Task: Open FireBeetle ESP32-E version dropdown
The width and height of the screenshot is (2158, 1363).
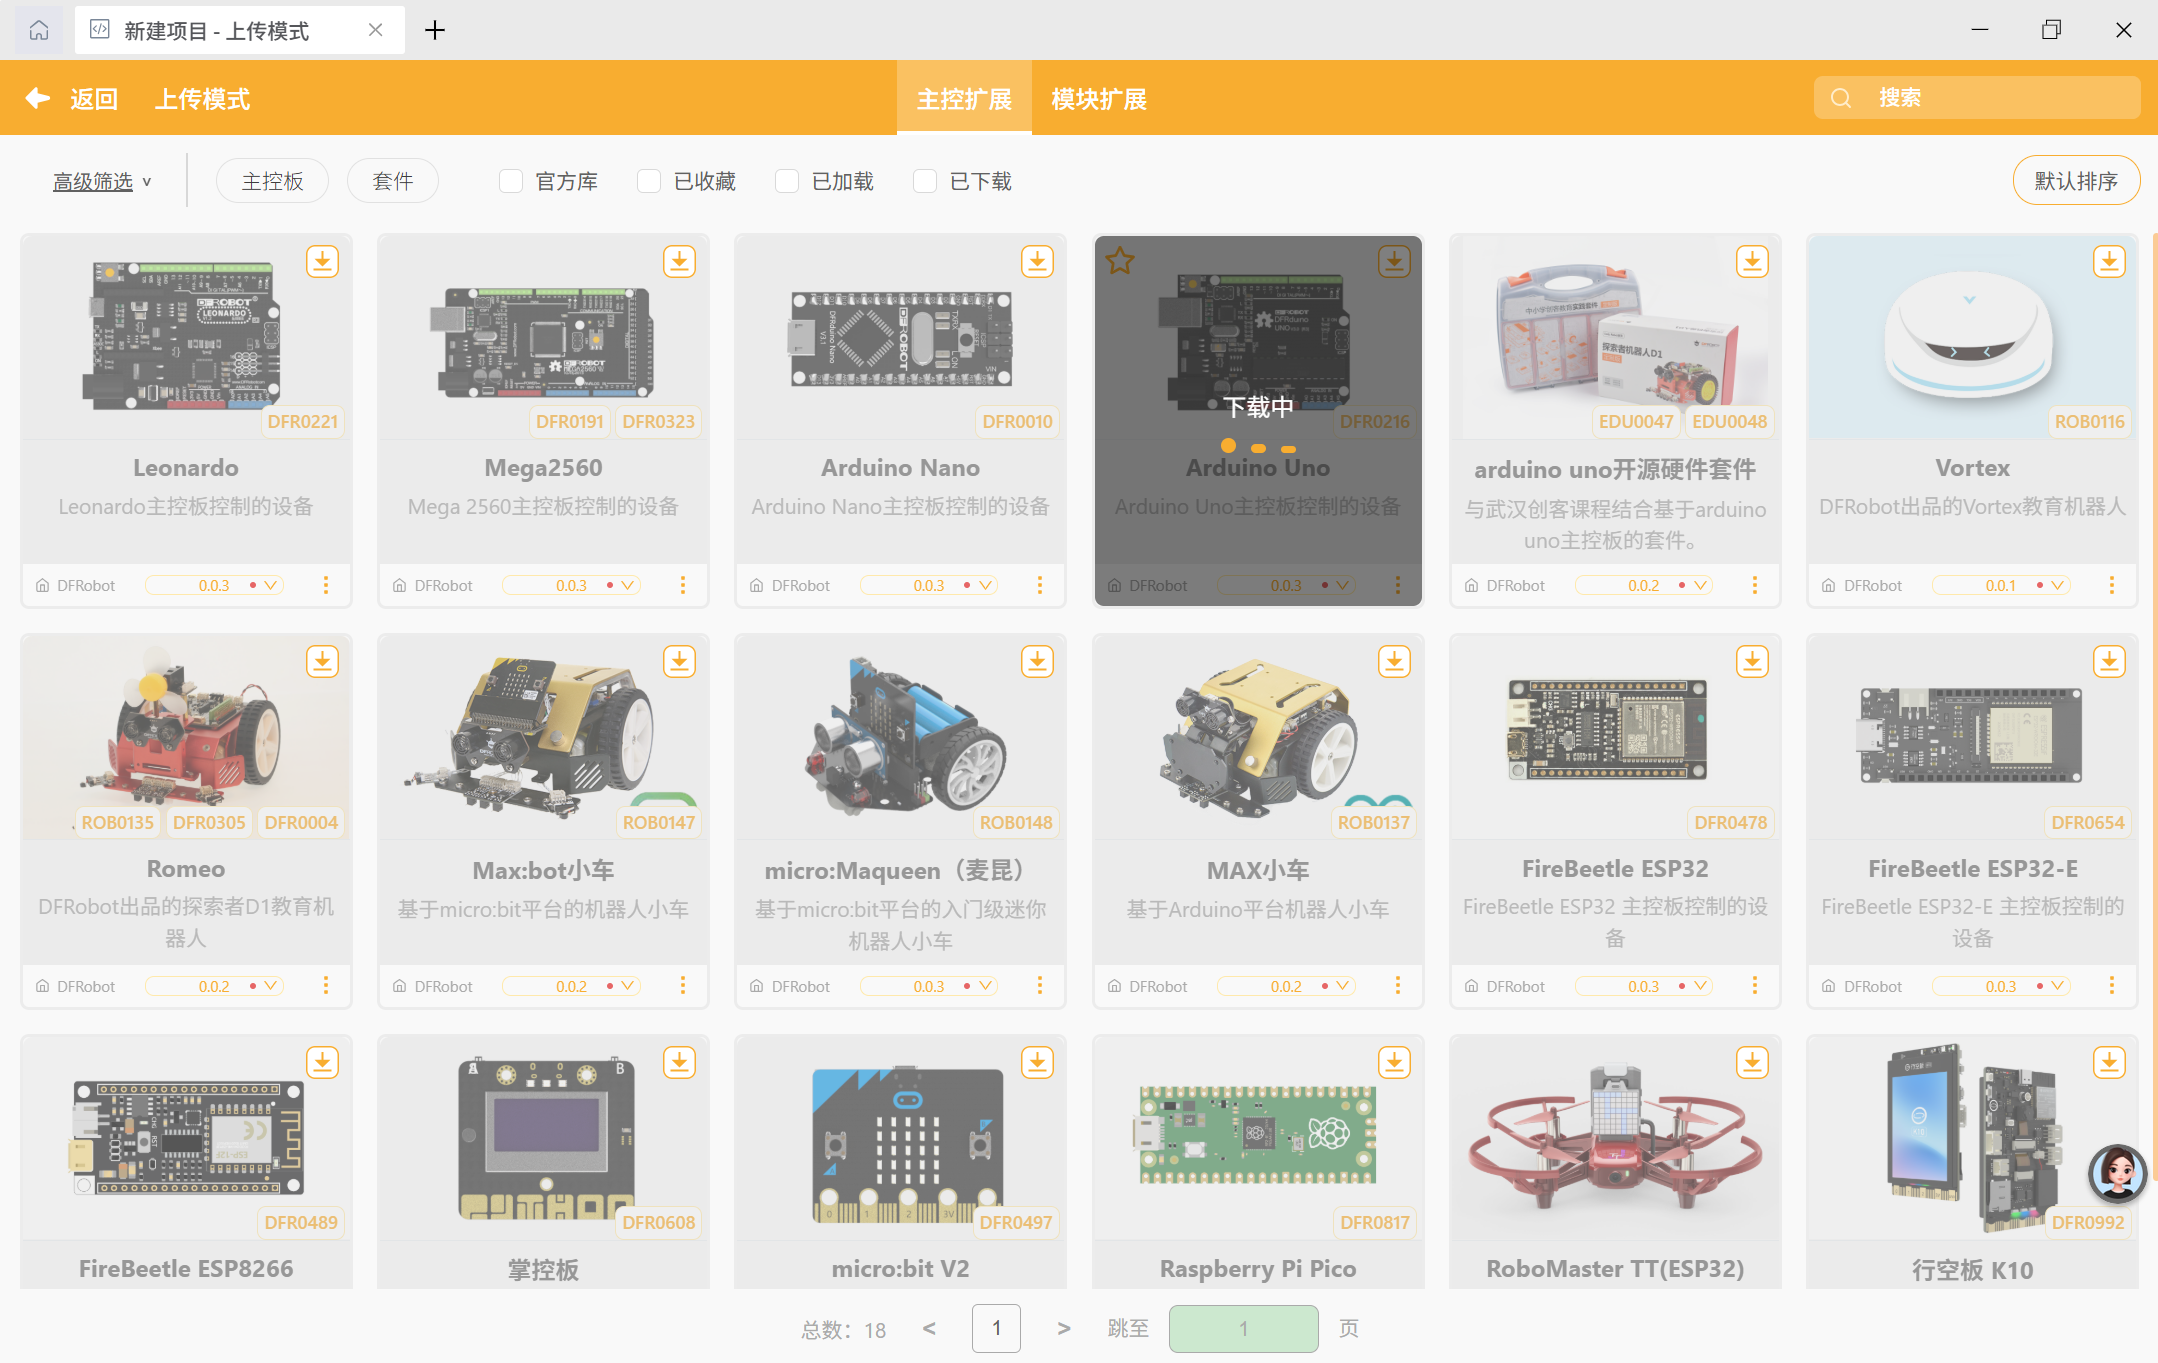Action: tap(2001, 986)
